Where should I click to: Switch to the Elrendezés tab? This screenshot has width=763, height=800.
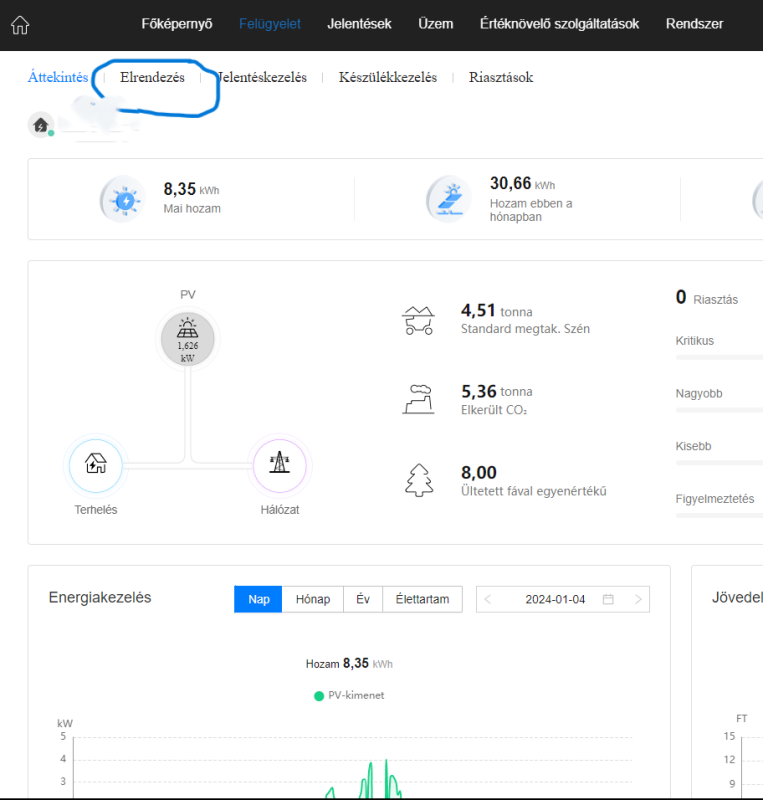click(x=152, y=78)
